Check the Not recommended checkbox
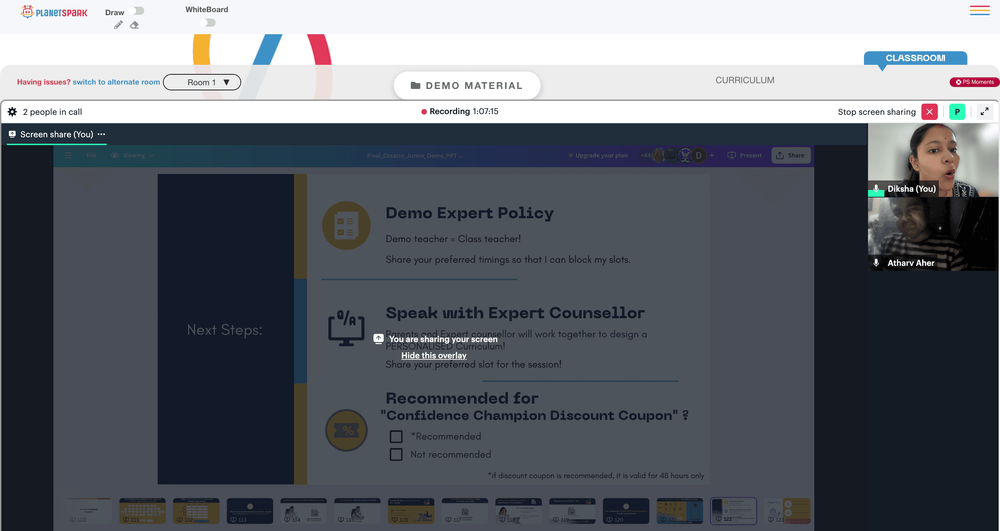1000x531 pixels. click(x=396, y=455)
